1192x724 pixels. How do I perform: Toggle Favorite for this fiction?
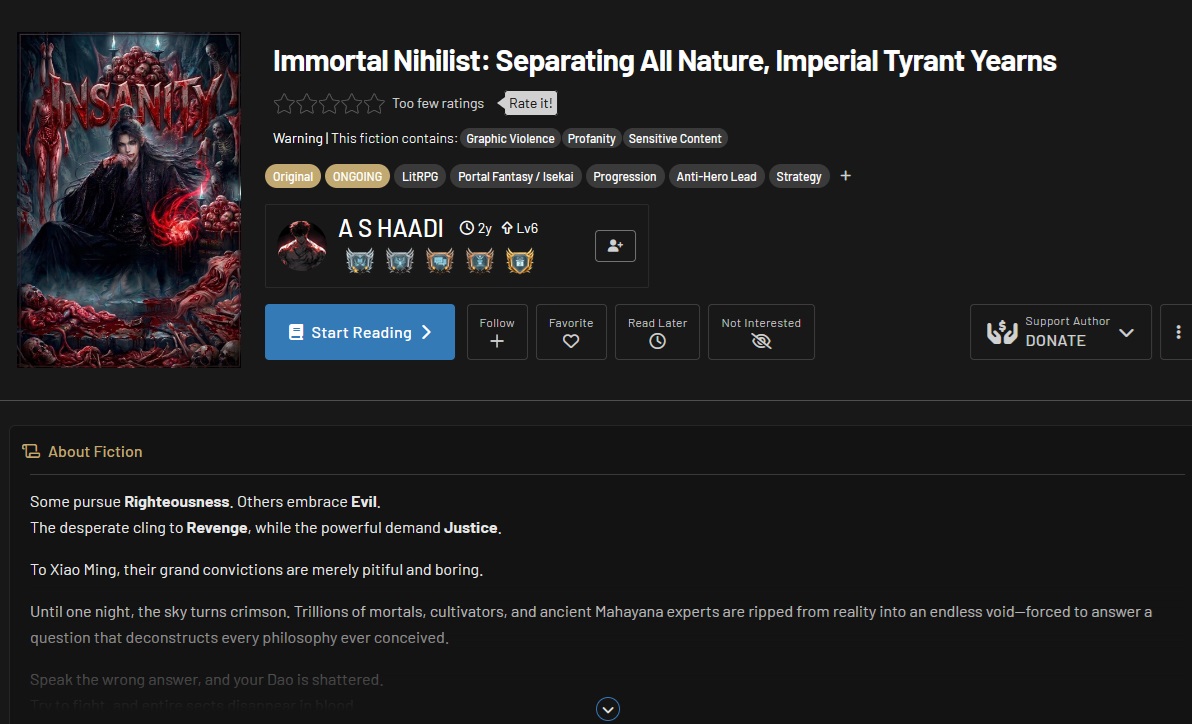click(x=571, y=332)
